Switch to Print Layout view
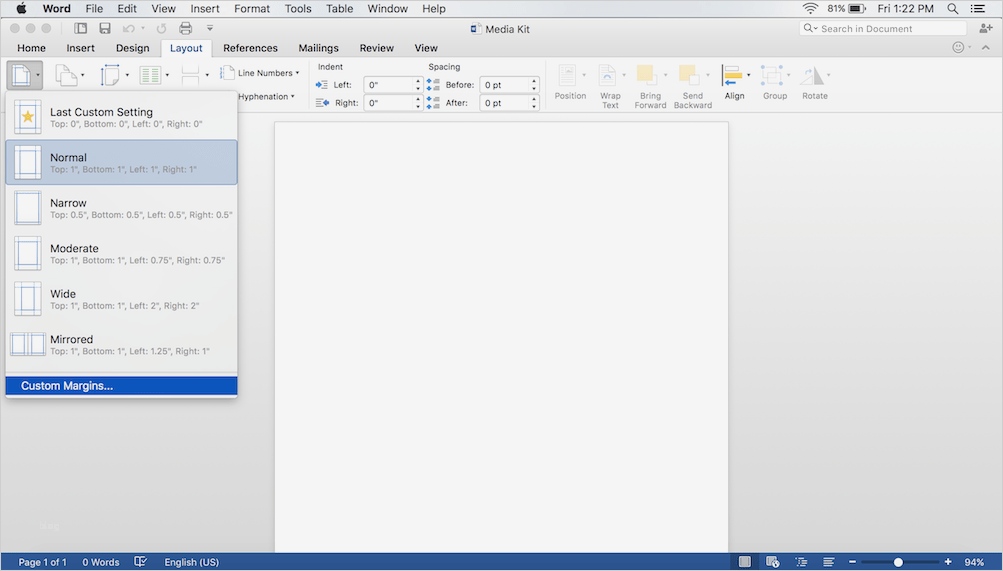Viewport: 1003px width, 571px height. tap(744, 562)
